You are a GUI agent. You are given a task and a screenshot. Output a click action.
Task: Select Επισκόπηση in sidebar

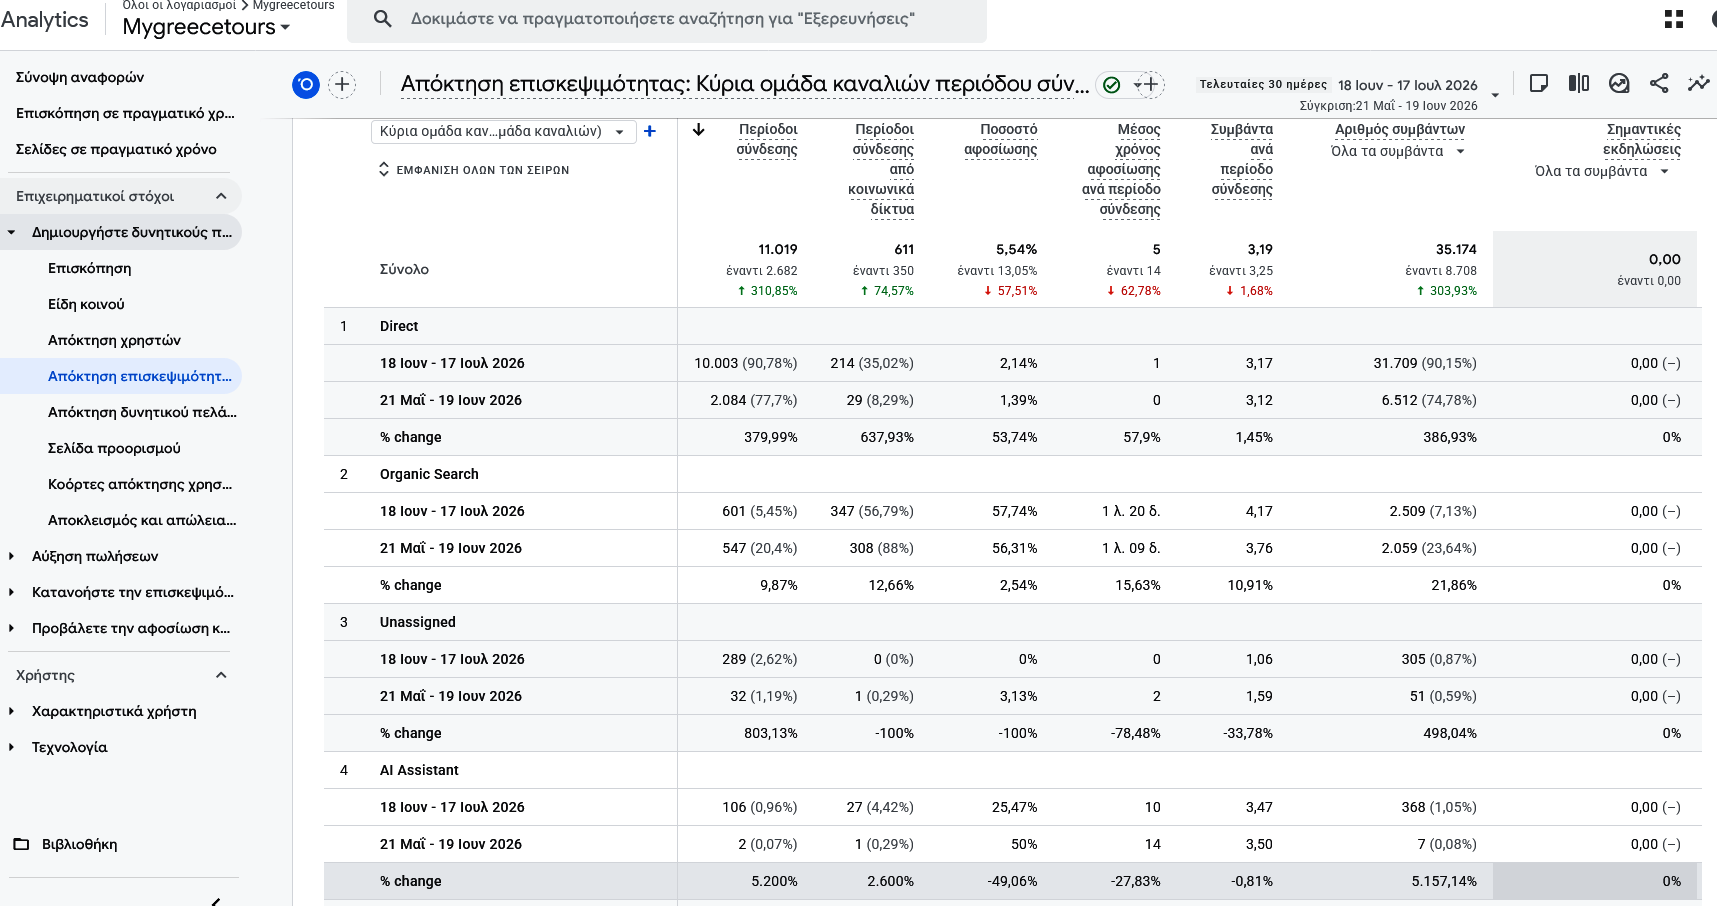click(89, 268)
